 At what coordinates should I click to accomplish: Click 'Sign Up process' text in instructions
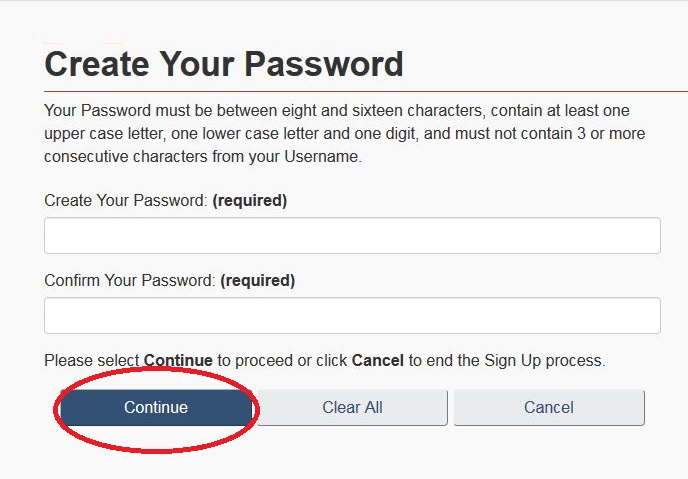544,361
